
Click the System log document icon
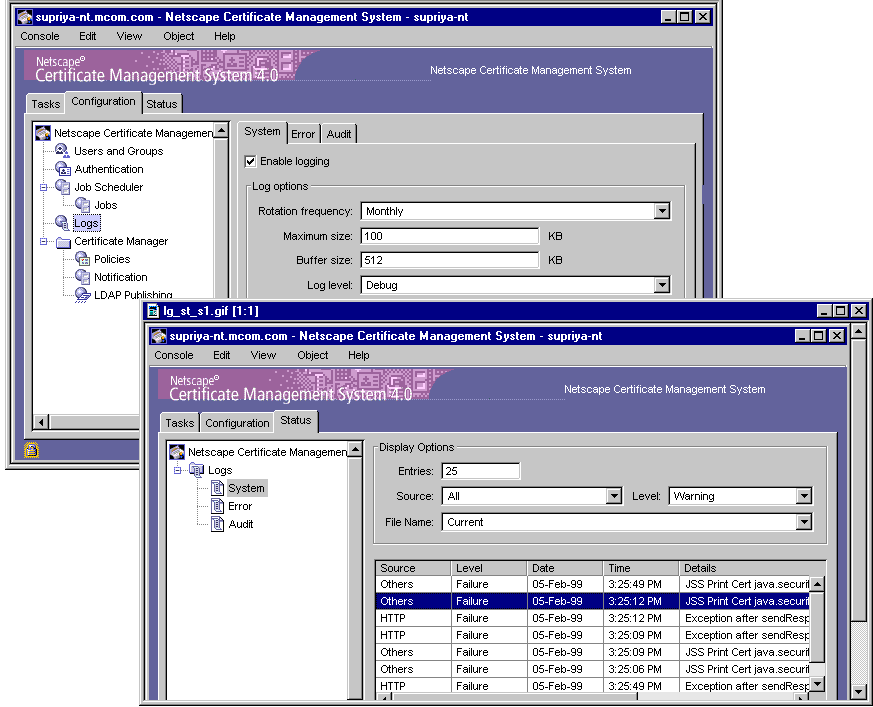pos(217,488)
